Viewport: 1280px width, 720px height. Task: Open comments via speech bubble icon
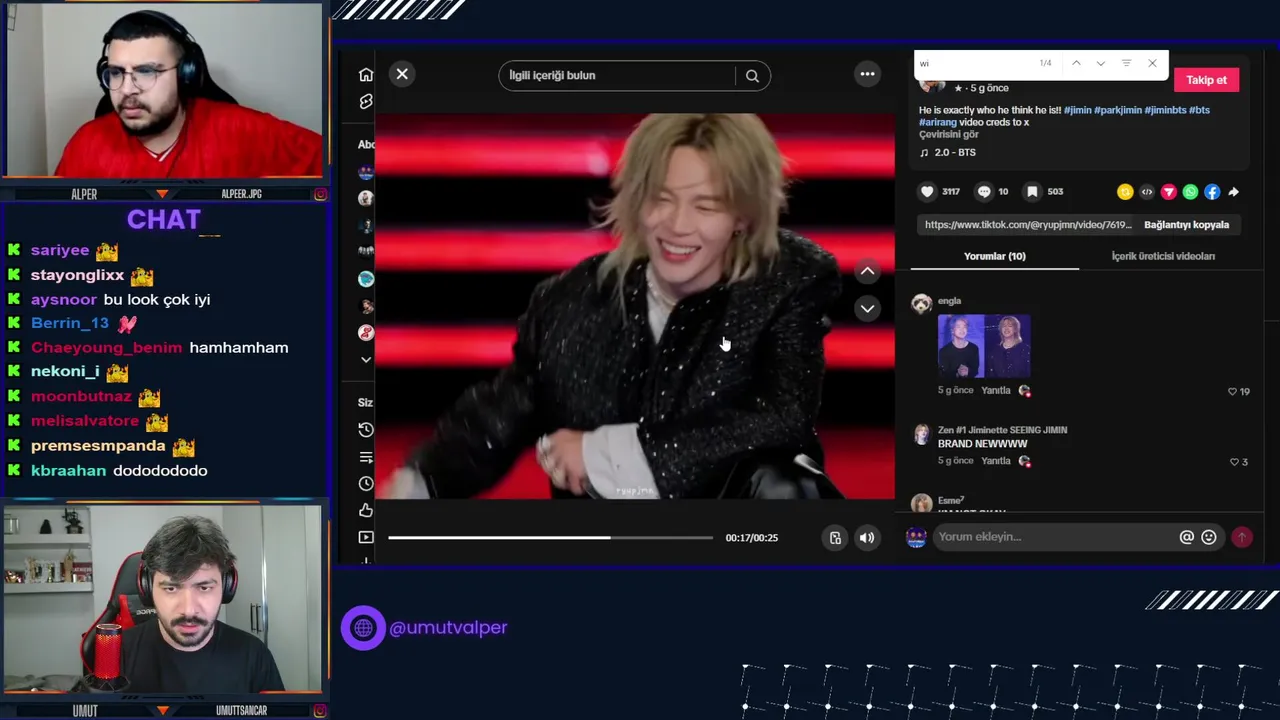point(984,192)
